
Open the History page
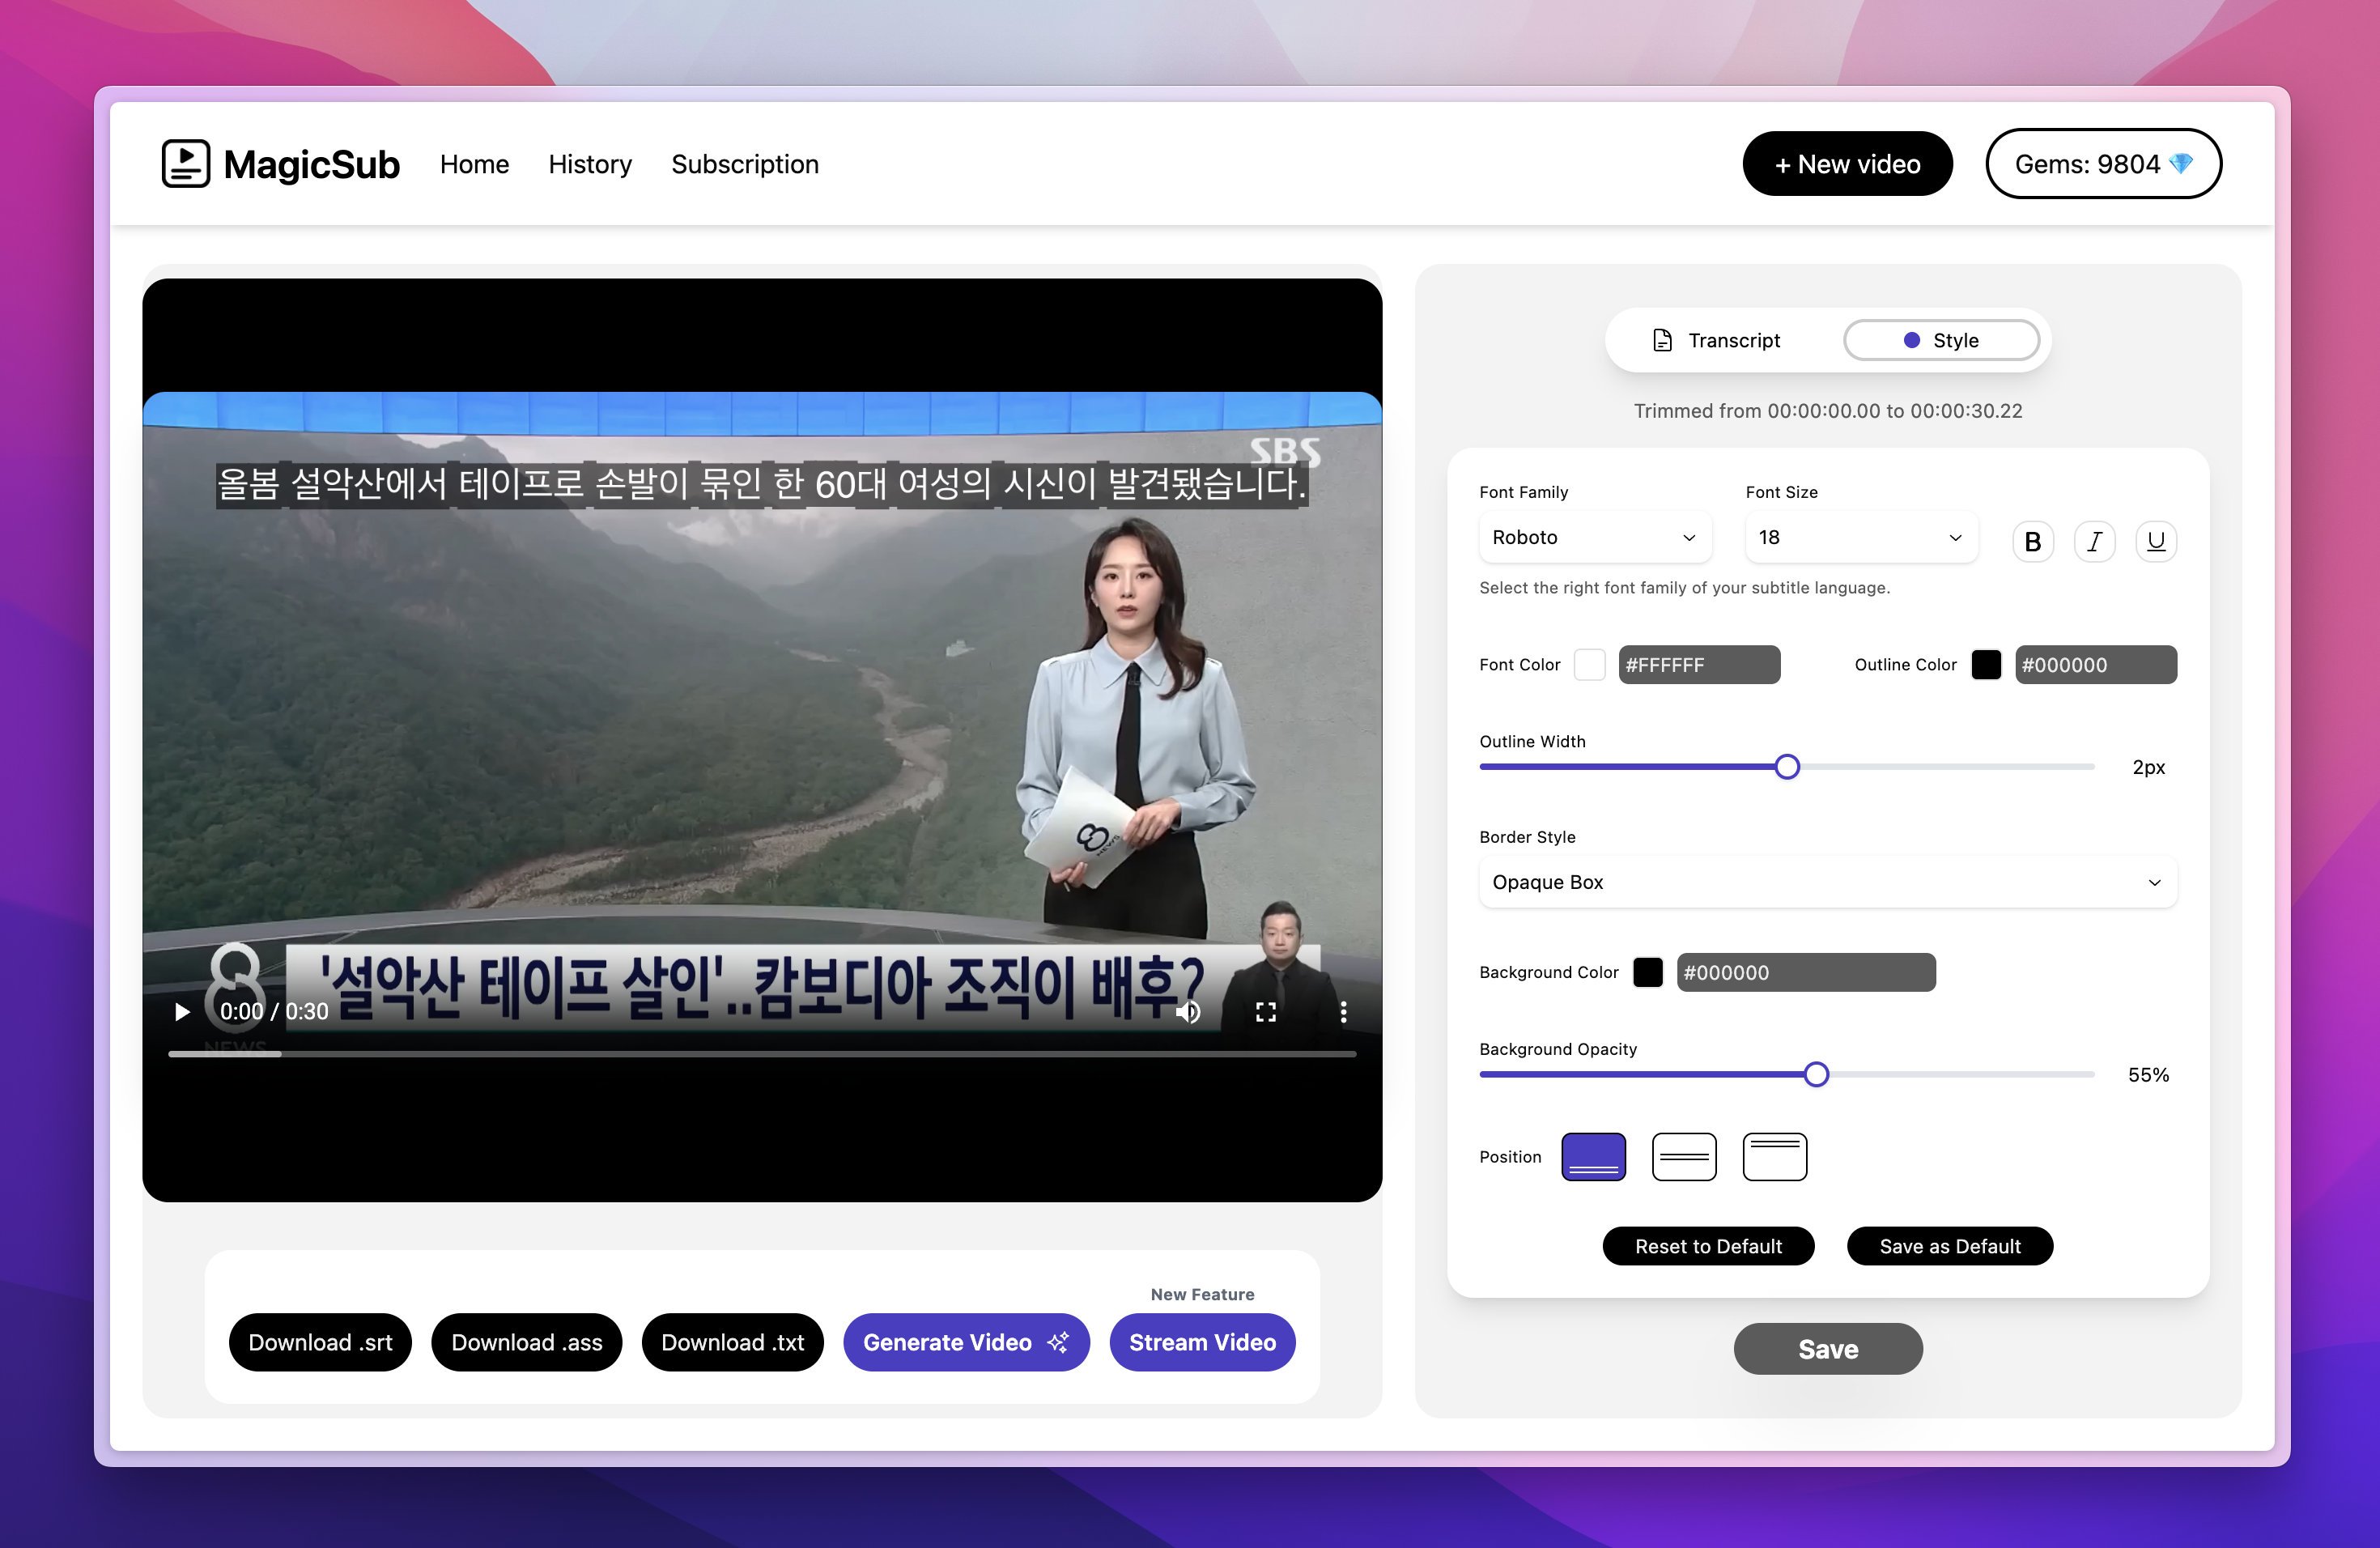point(590,164)
